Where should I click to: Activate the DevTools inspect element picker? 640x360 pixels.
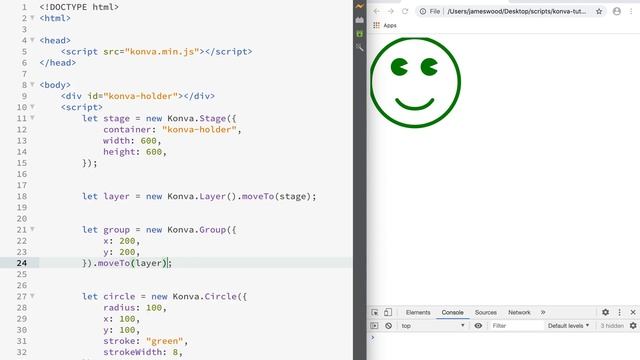pos(374,312)
